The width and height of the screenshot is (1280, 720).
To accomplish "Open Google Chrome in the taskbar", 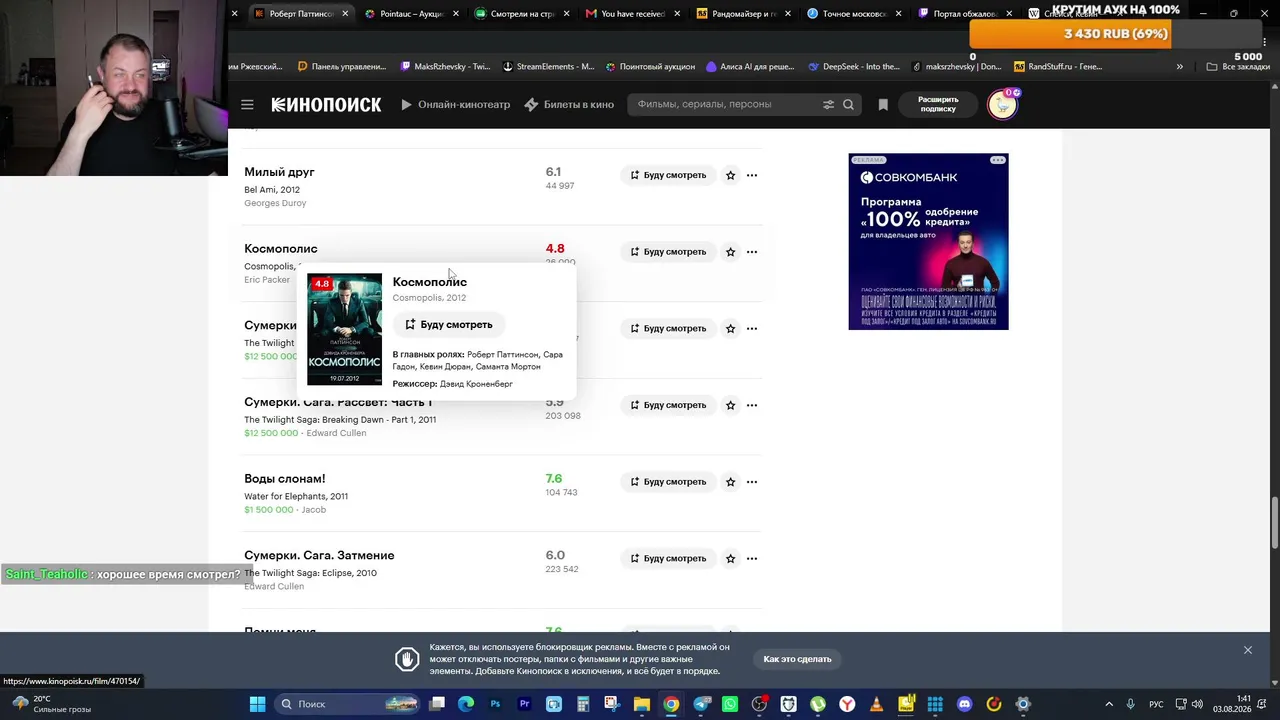I will pos(671,704).
